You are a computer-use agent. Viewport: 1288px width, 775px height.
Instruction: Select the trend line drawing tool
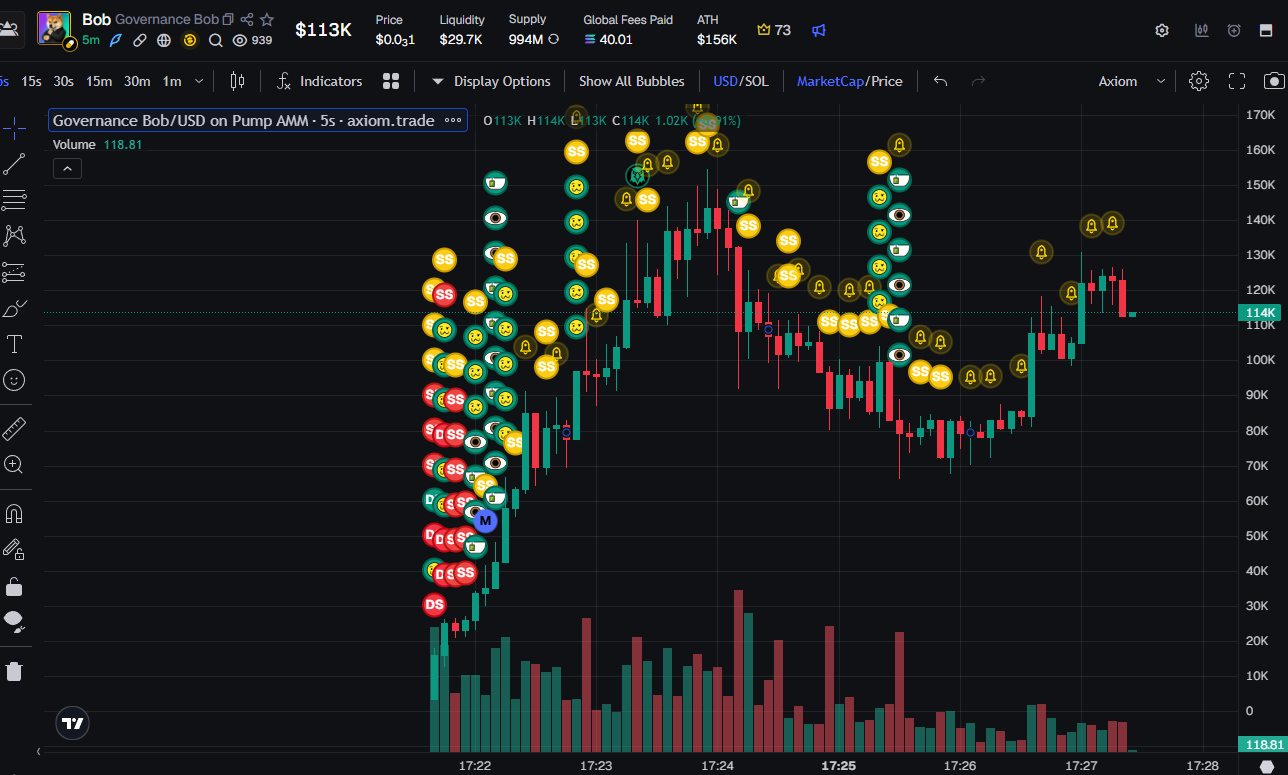point(14,165)
